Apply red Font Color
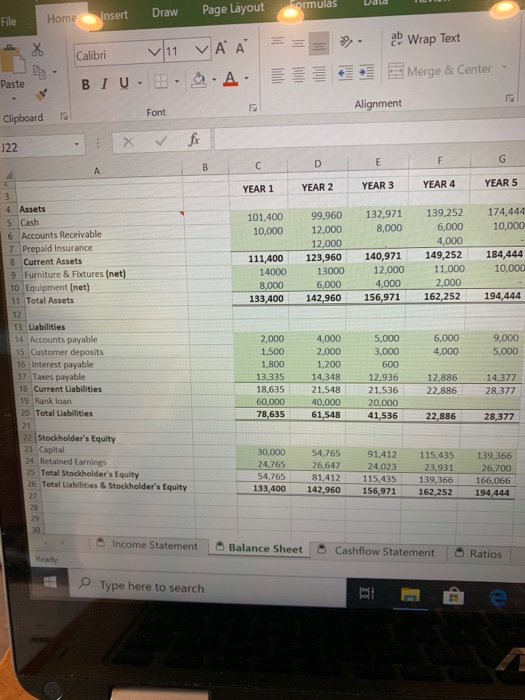Viewport: 525px width, 700px height. click(x=230, y=79)
